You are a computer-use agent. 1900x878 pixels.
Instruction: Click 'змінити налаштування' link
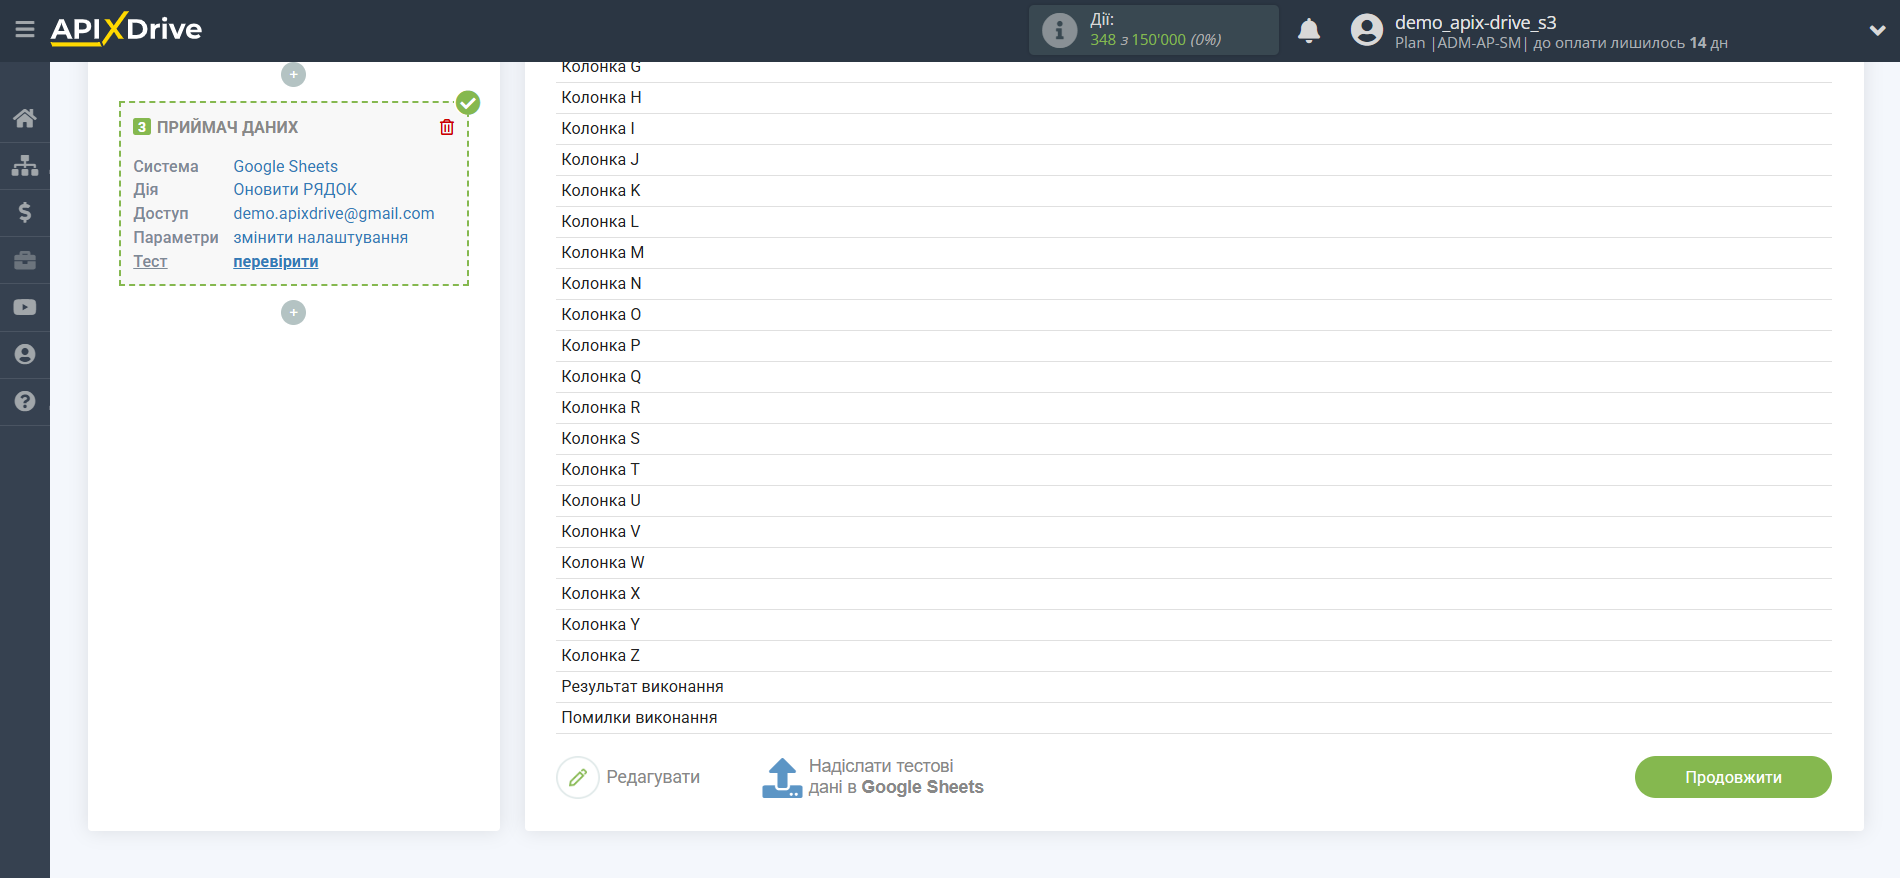pyautogui.click(x=320, y=237)
